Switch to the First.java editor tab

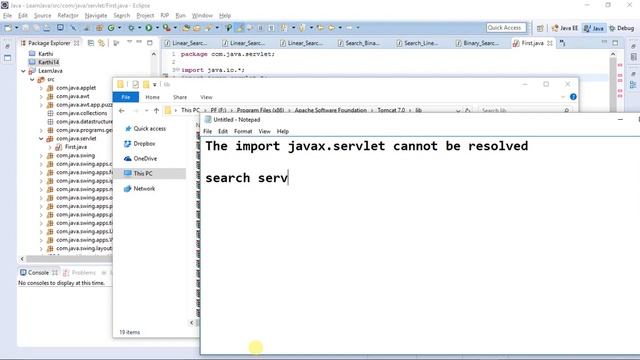click(532, 43)
